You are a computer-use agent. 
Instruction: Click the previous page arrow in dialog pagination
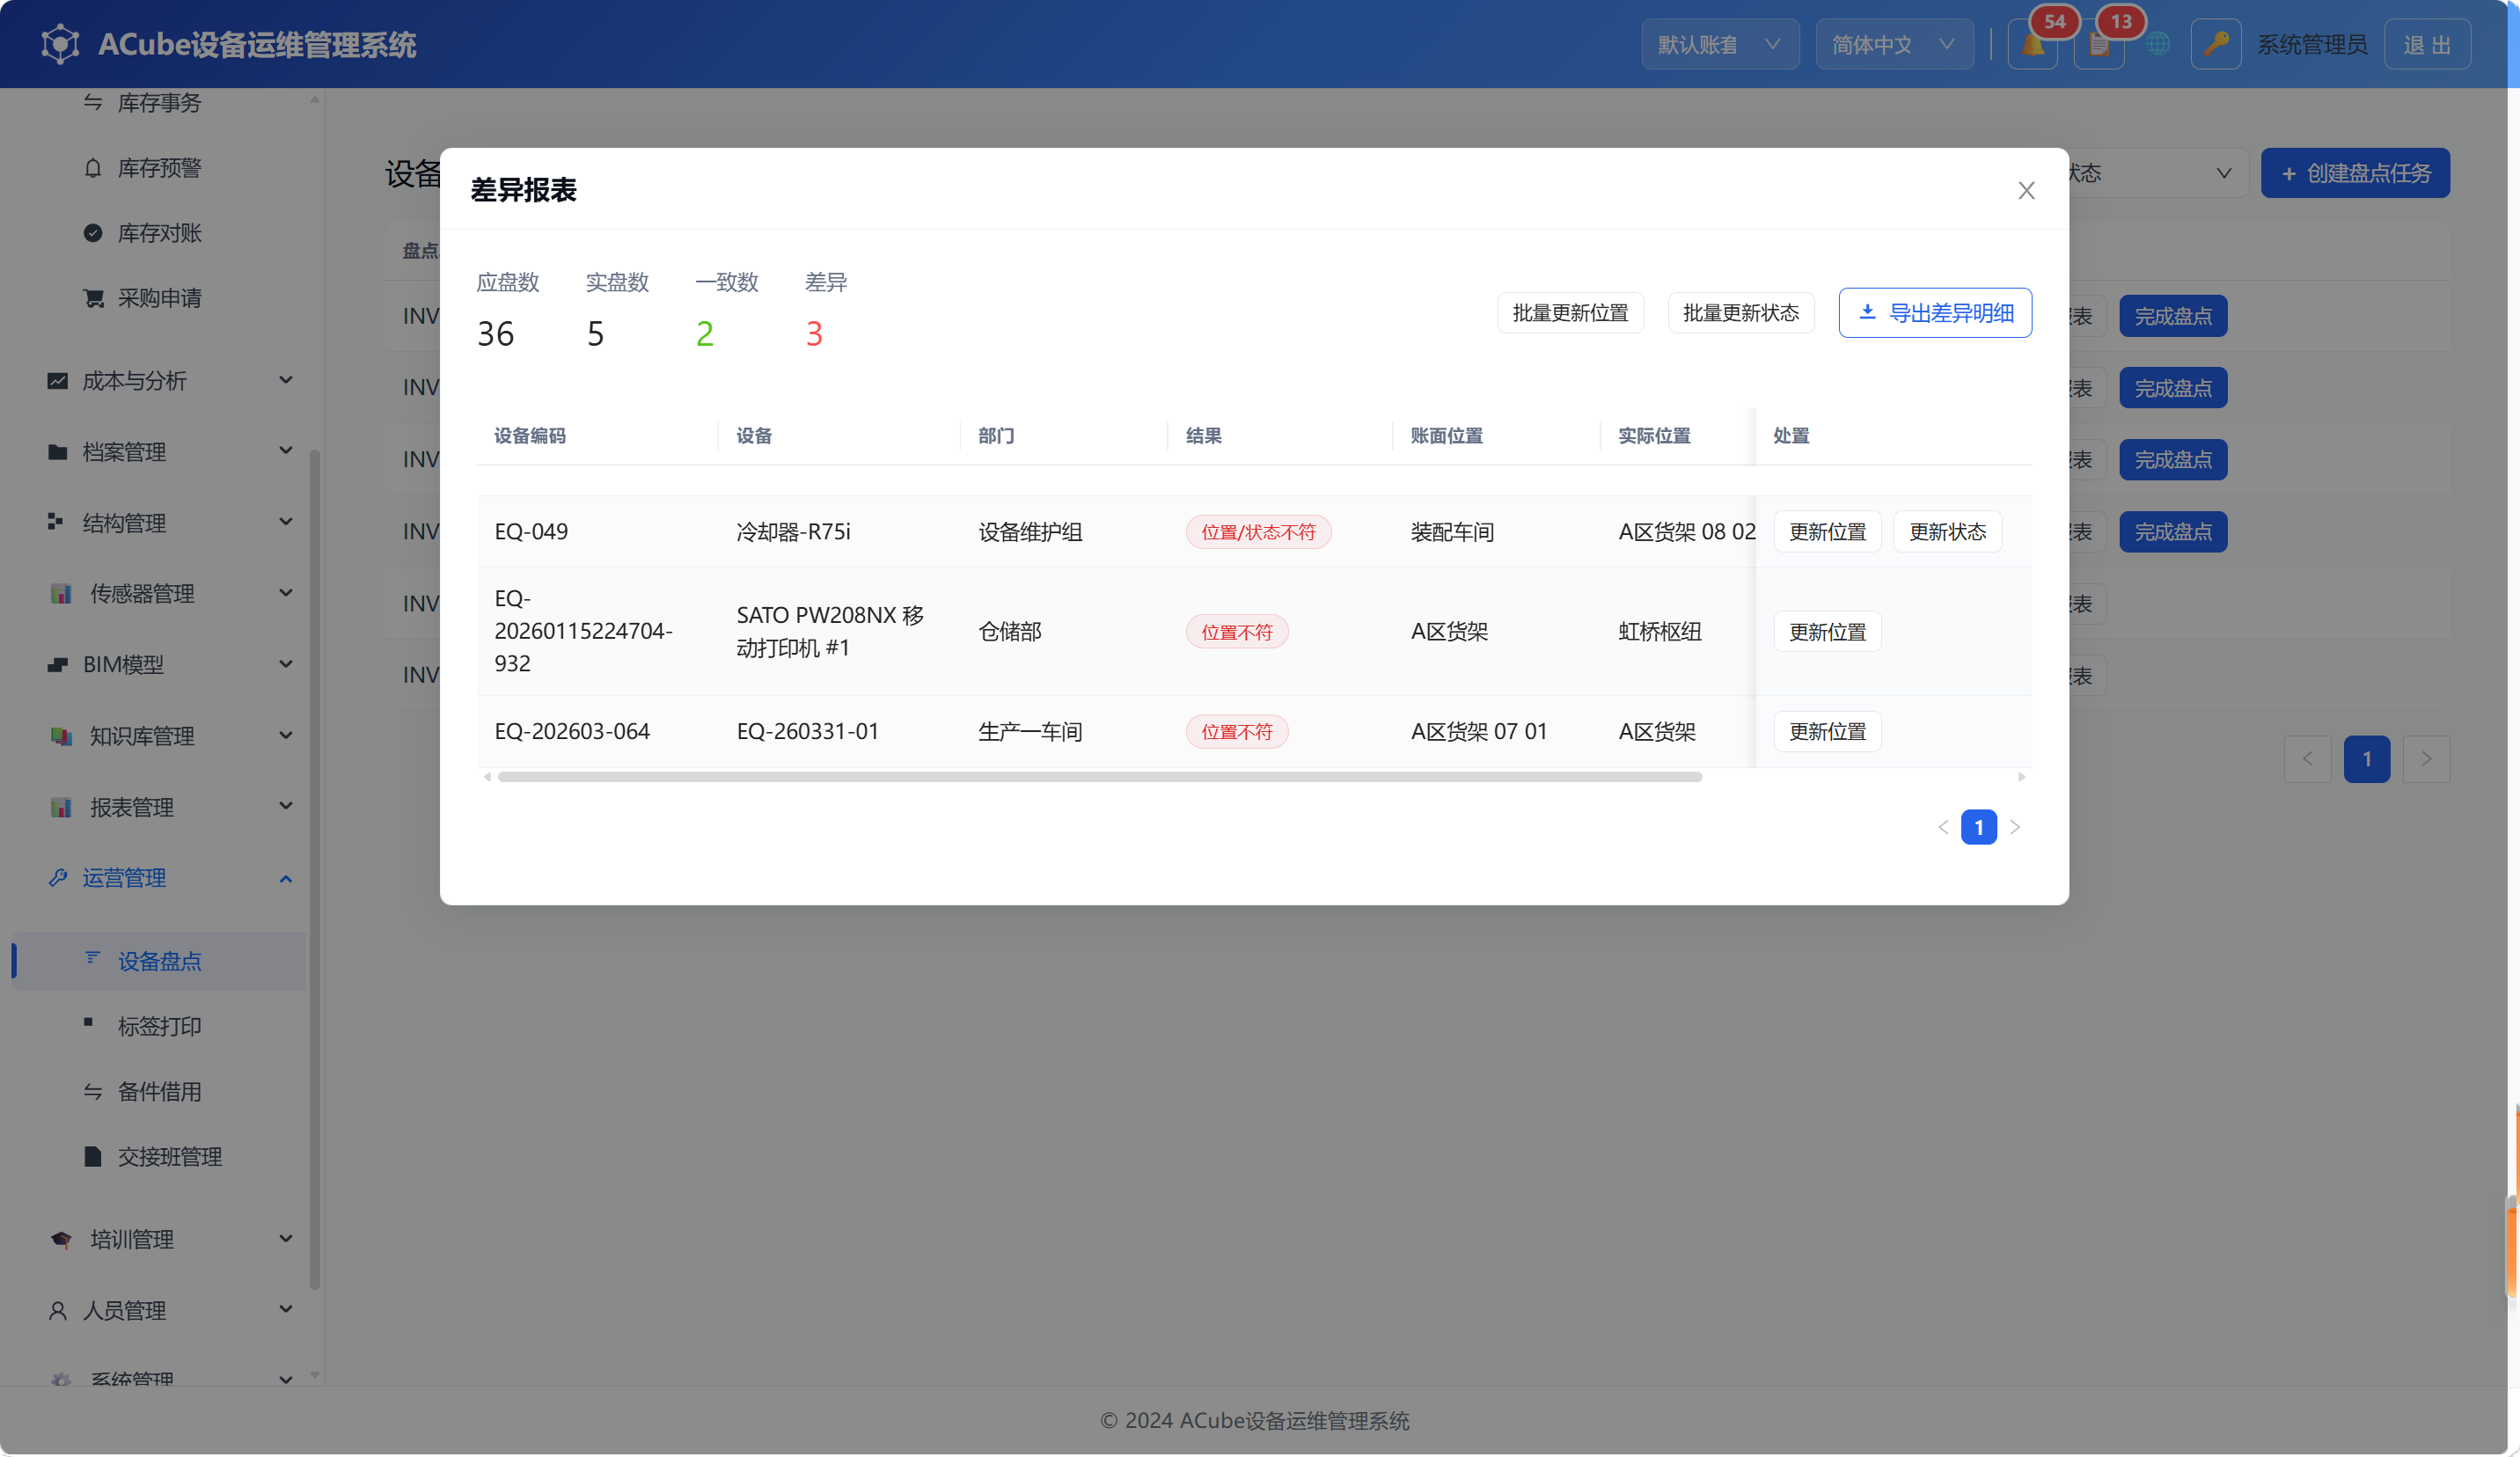point(1943,827)
